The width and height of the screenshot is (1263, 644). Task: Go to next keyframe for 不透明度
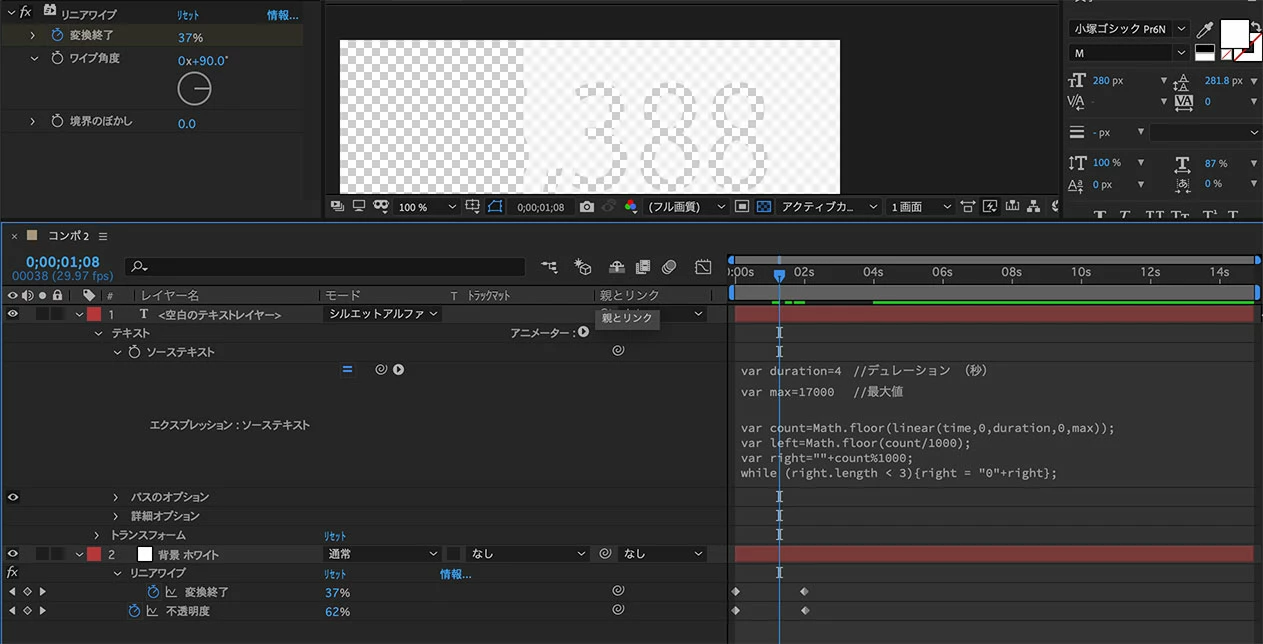pos(42,611)
